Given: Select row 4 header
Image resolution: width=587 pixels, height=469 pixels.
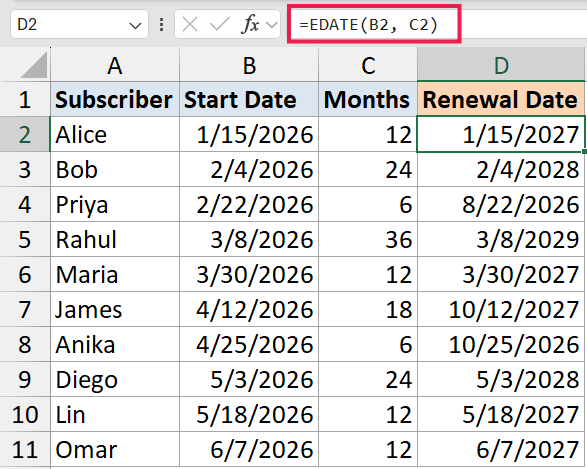Looking at the screenshot, I should [x=25, y=204].
